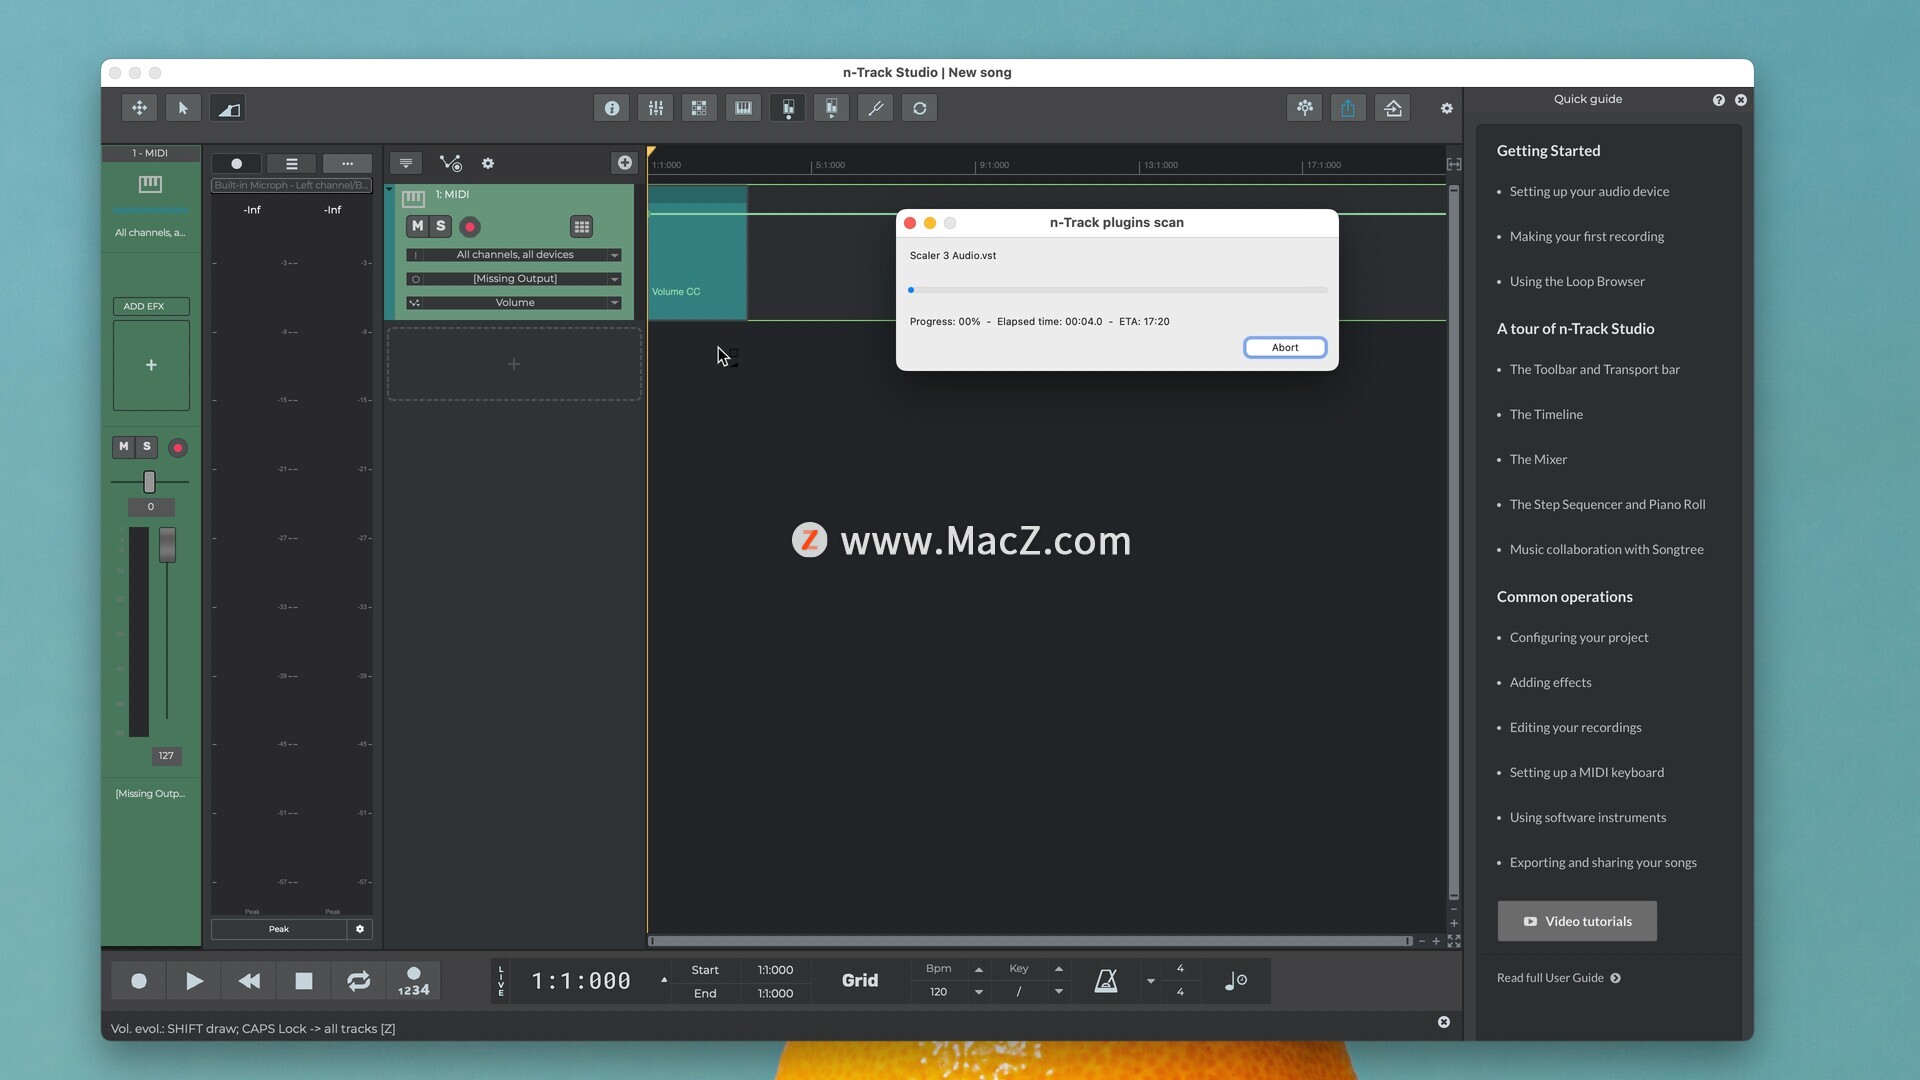Switch to meter dot view tab

point(237,164)
